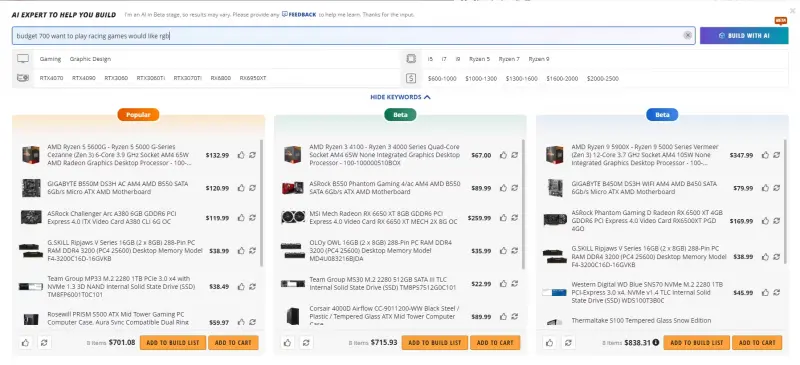Viewport: 800px width, 365px height.
Task: Select the $1000-1300 budget keyword
Action: coord(481,79)
